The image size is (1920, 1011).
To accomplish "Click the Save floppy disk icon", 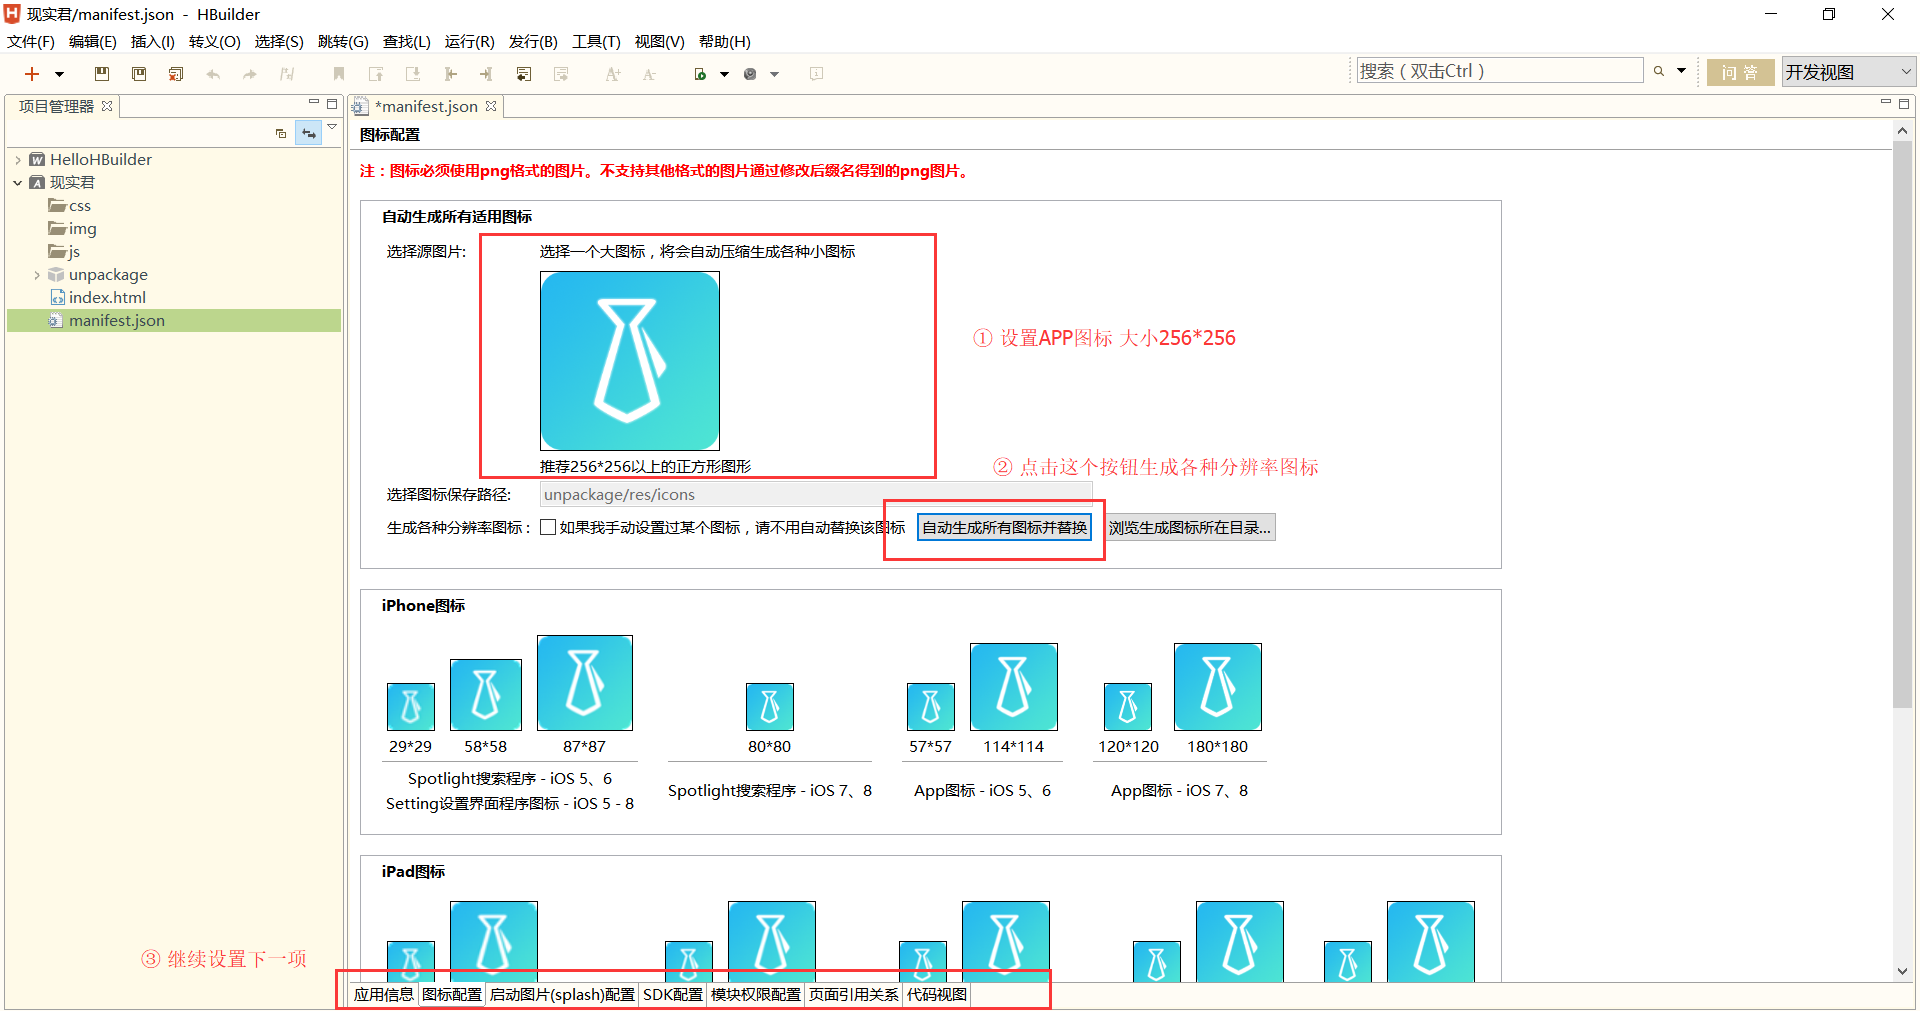I will 101,74.
